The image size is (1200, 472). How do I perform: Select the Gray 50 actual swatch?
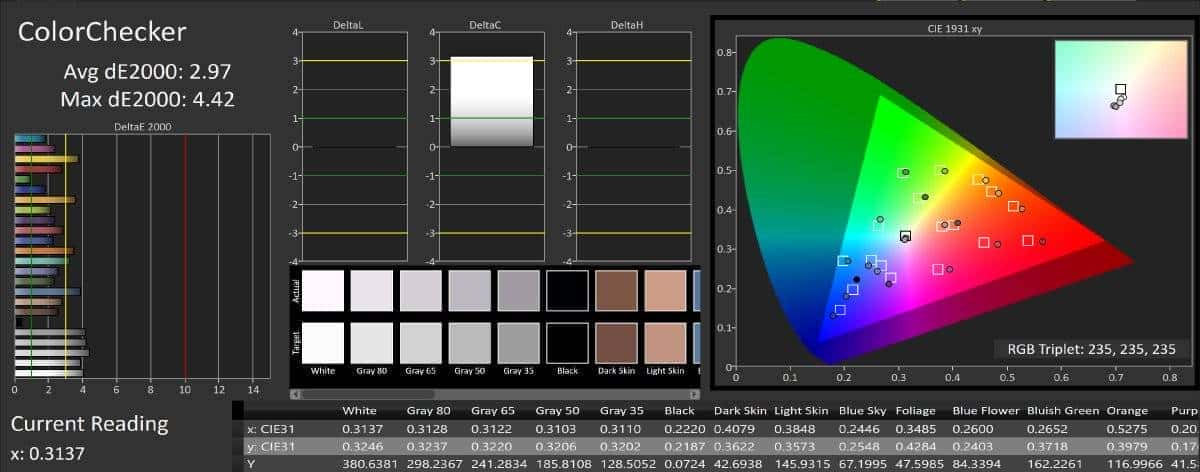[469, 291]
